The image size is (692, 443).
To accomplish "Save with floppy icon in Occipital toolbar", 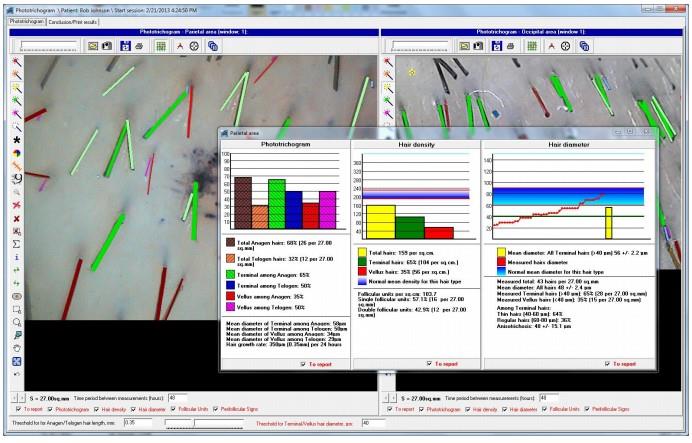I will click(x=497, y=46).
